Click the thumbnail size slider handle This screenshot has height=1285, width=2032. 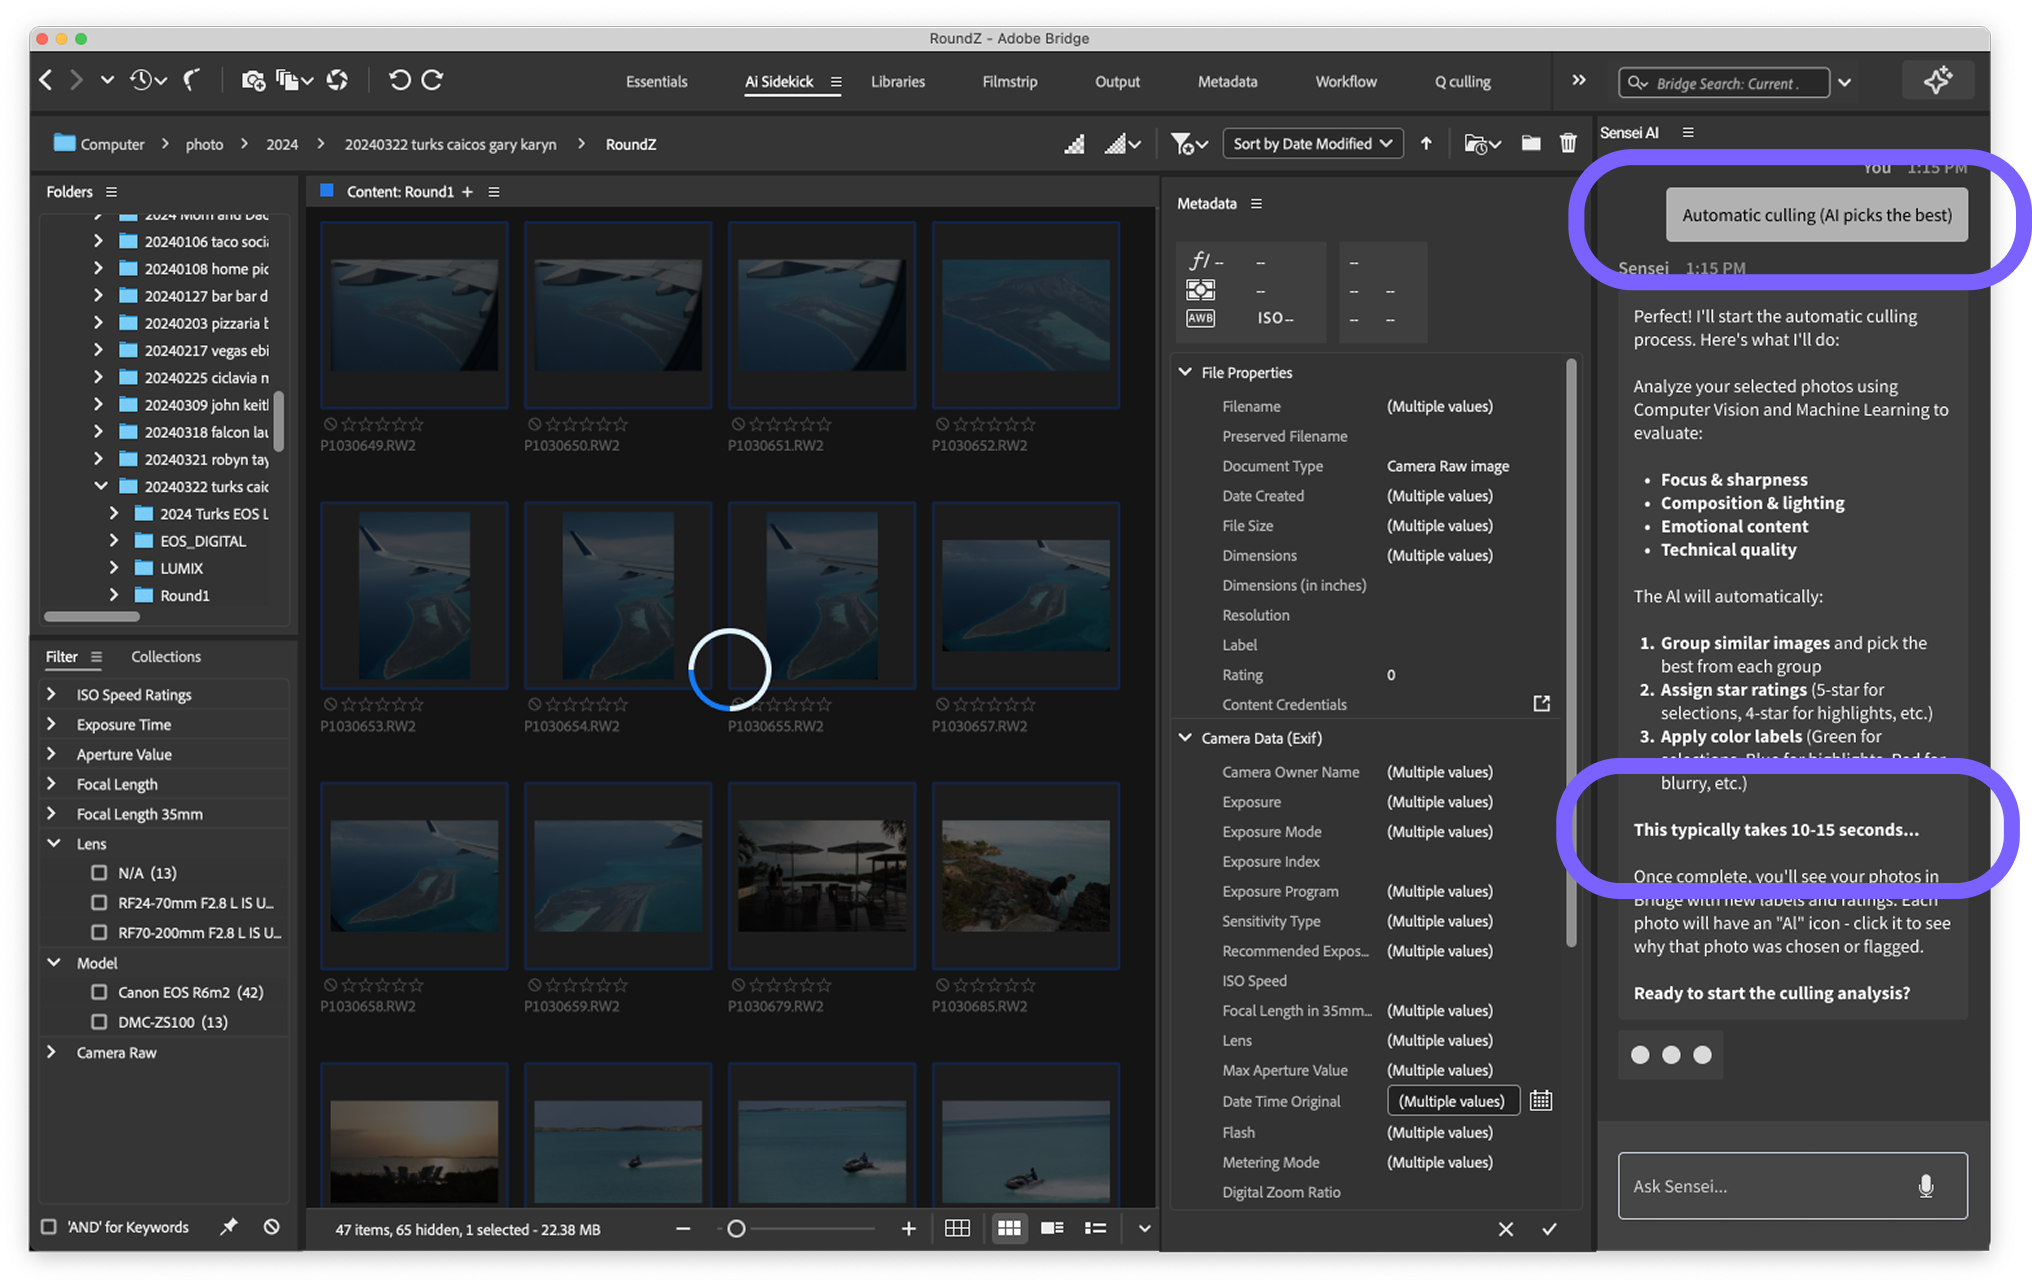click(x=736, y=1228)
